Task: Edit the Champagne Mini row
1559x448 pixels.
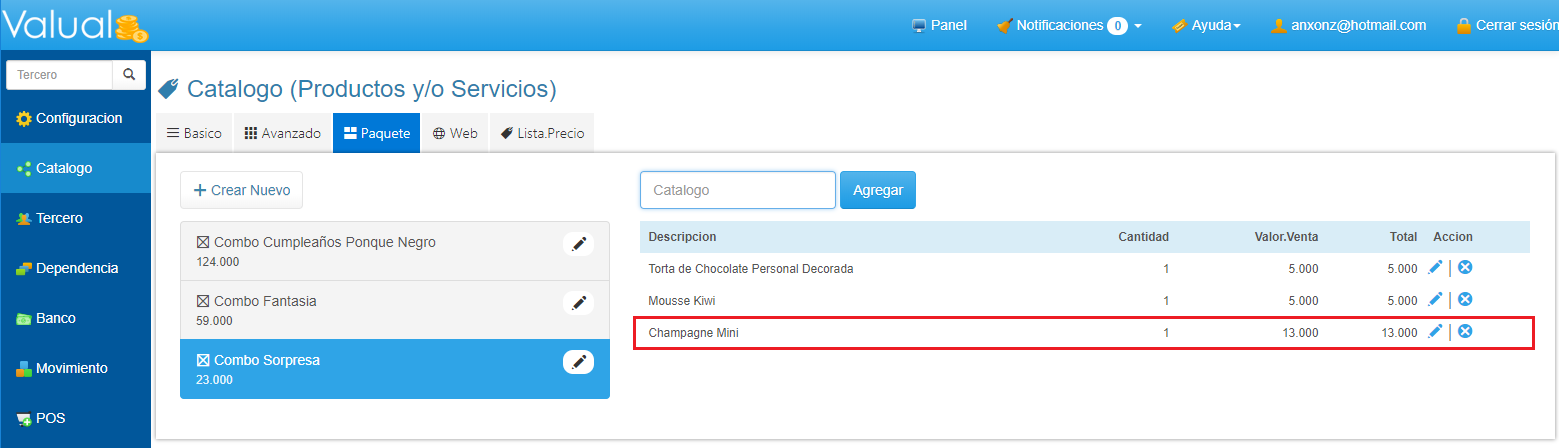Action: [1435, 331]
